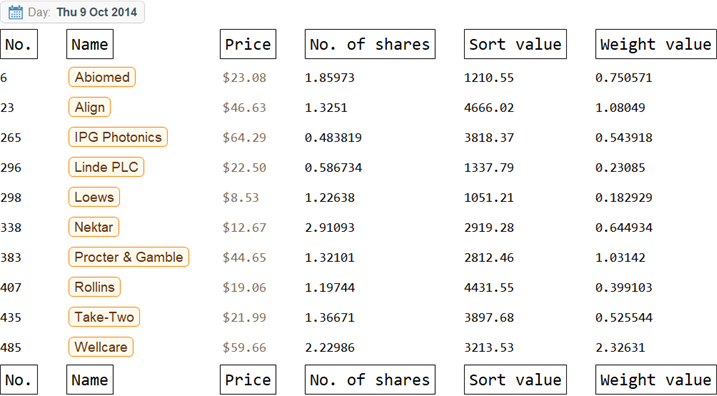This screenshot has width=717, height=396.
Task: Open the Nektar stock tag
Action: pos(94,227)
